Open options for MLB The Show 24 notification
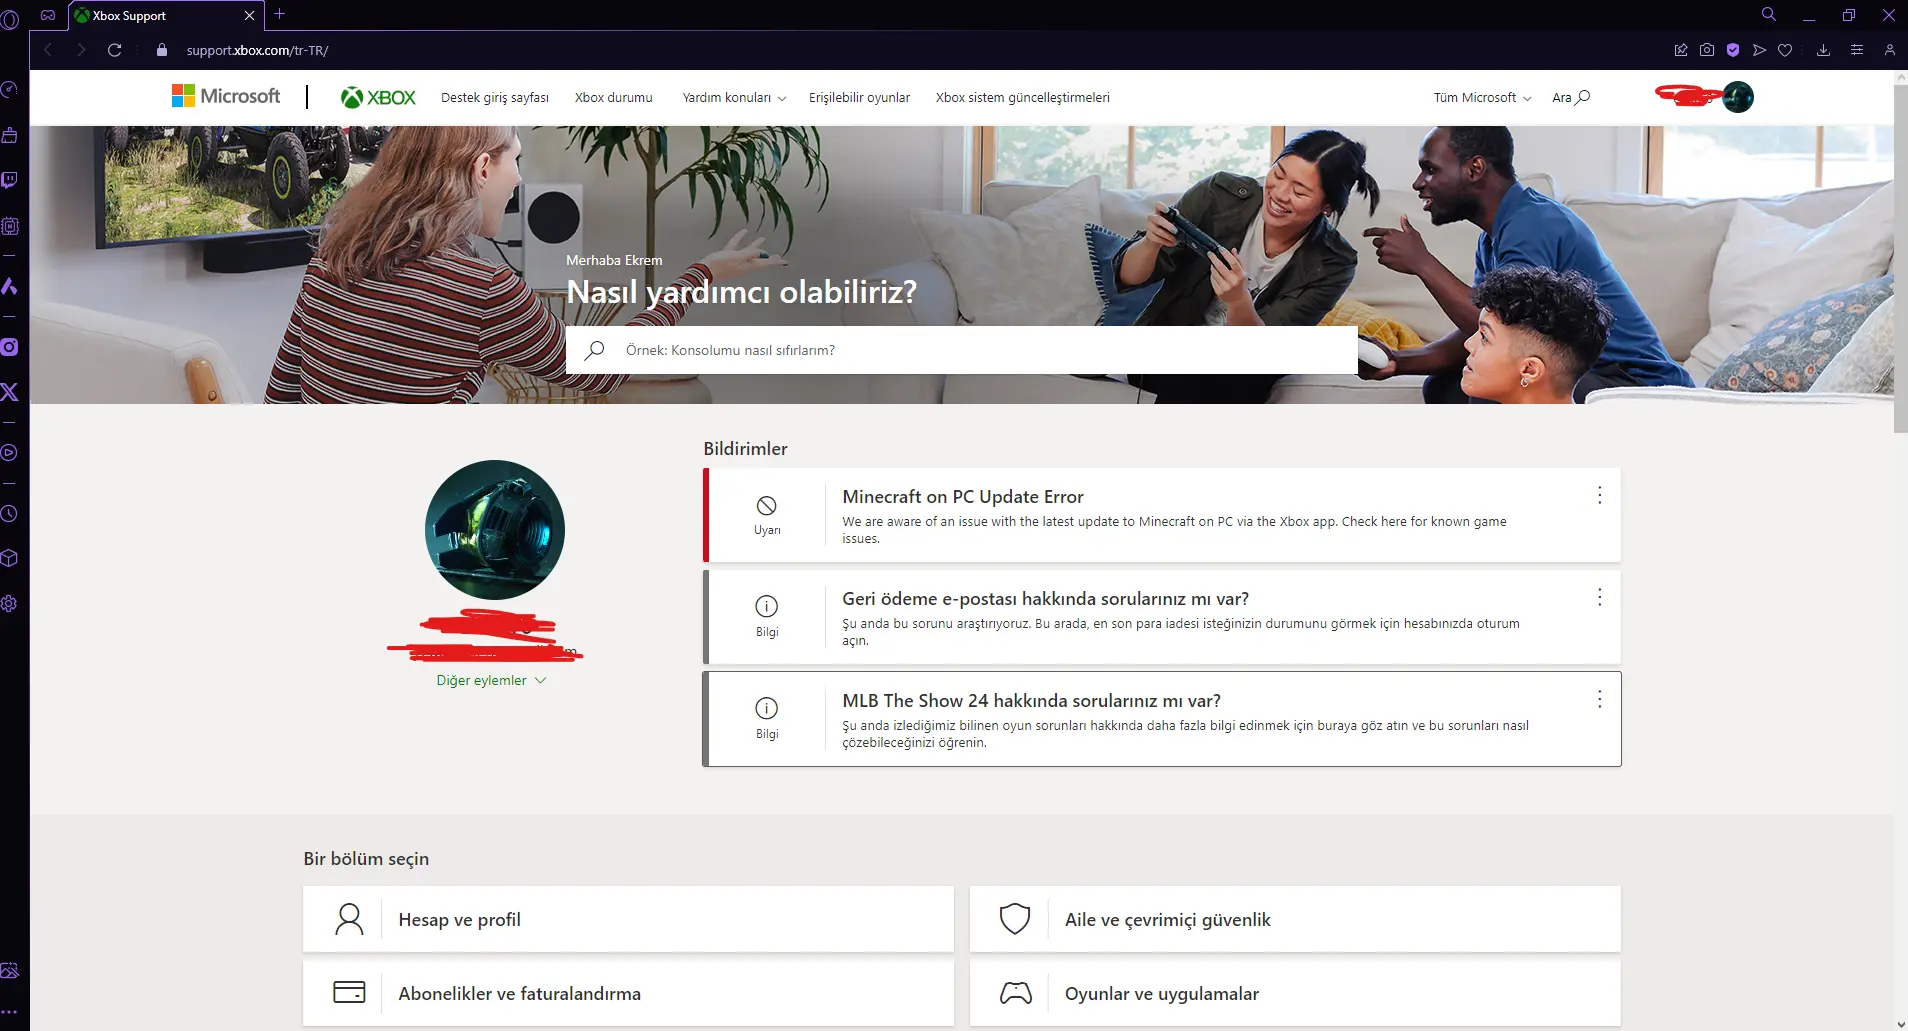 coord(1599,699)
